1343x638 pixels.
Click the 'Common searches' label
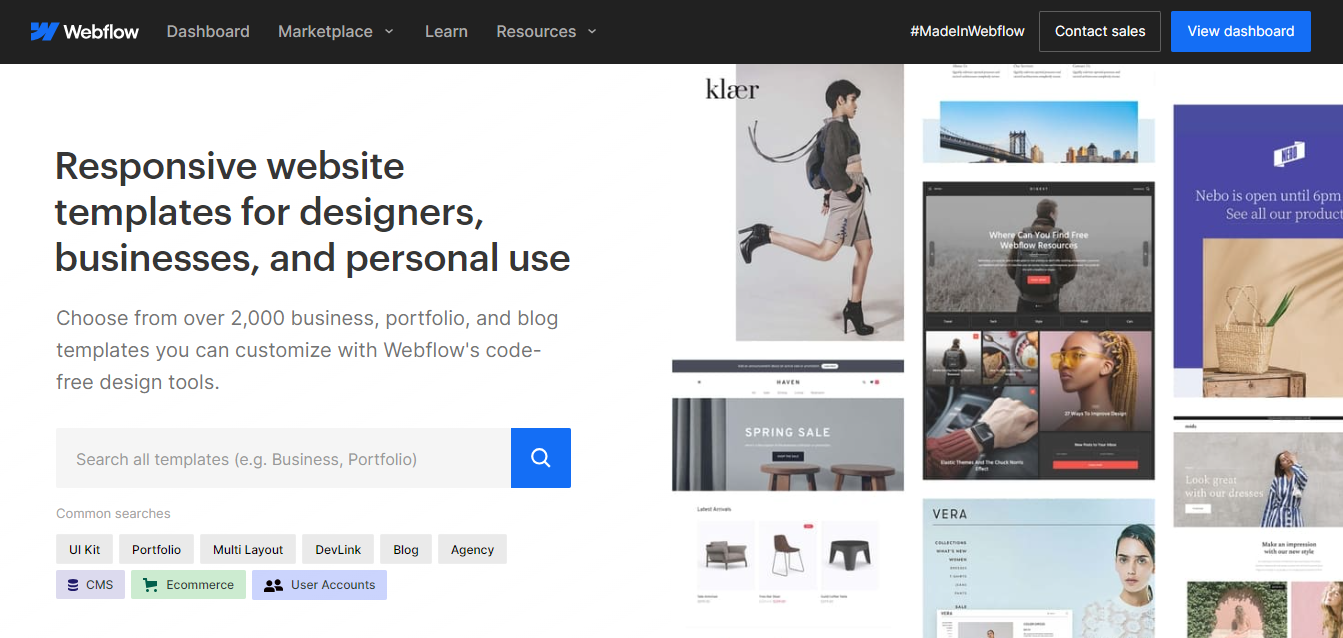113,513
